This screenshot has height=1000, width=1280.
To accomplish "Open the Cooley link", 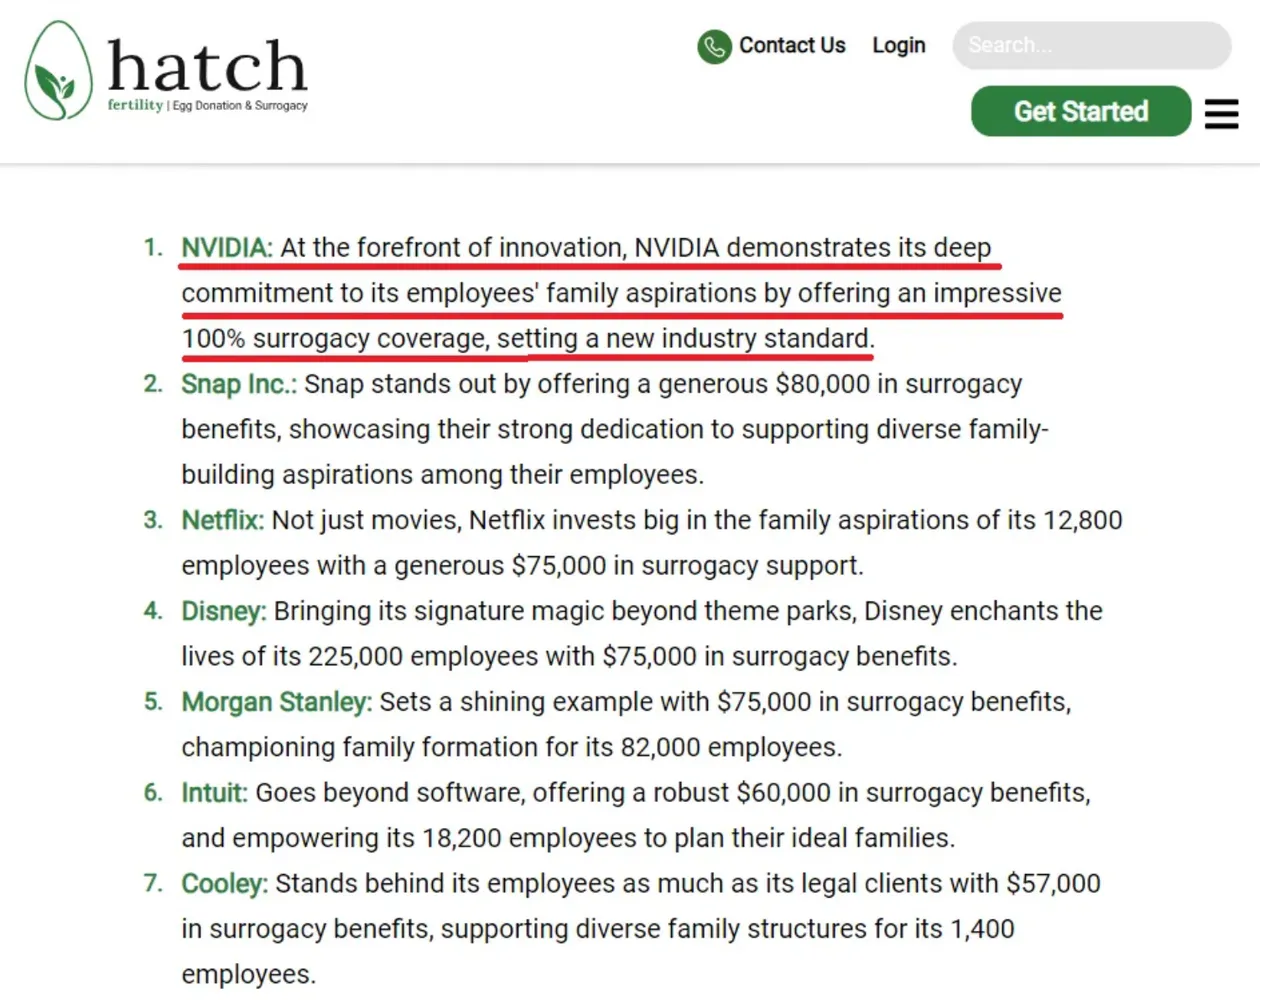I will pos(224,885).
